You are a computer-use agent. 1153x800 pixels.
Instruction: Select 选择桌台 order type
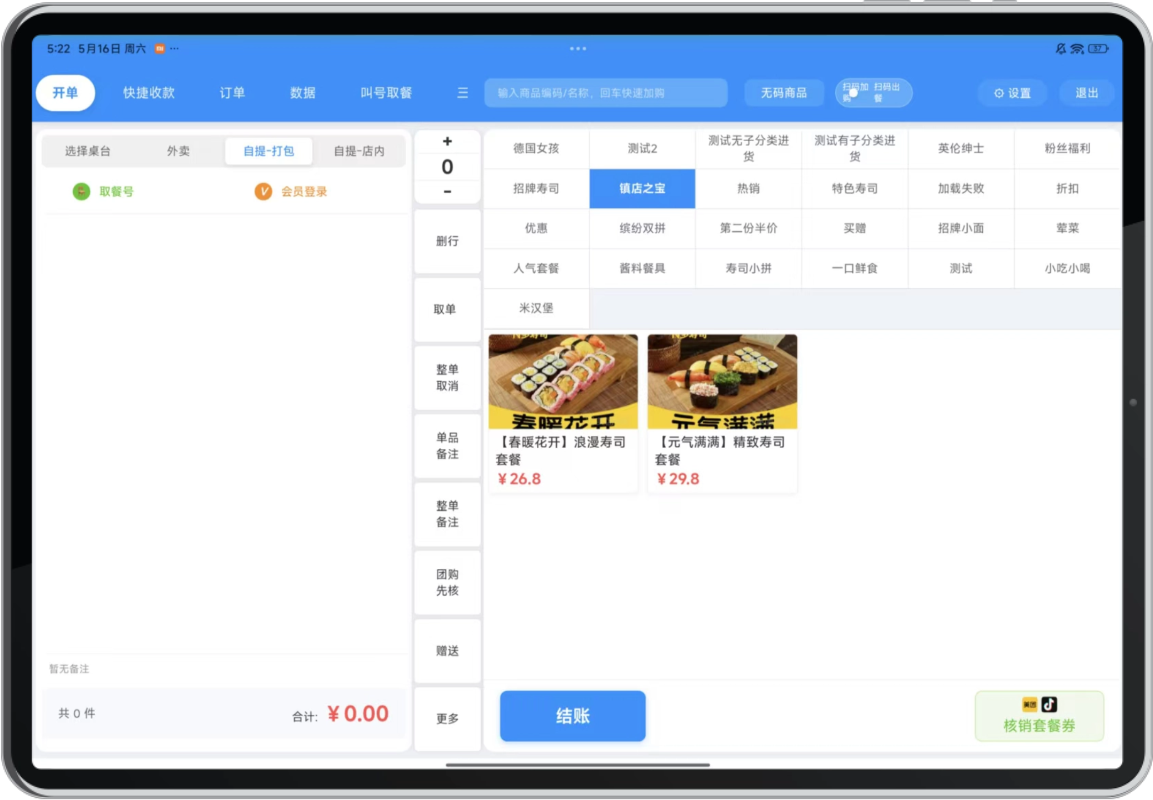(88, 151)
